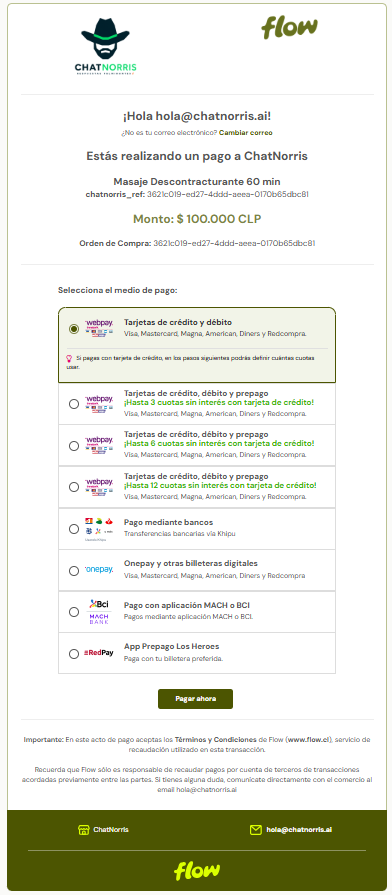Click "¡Hasta 6 cuotas sin interés" green text
The image size is (392, 895).
click(219, 444)
